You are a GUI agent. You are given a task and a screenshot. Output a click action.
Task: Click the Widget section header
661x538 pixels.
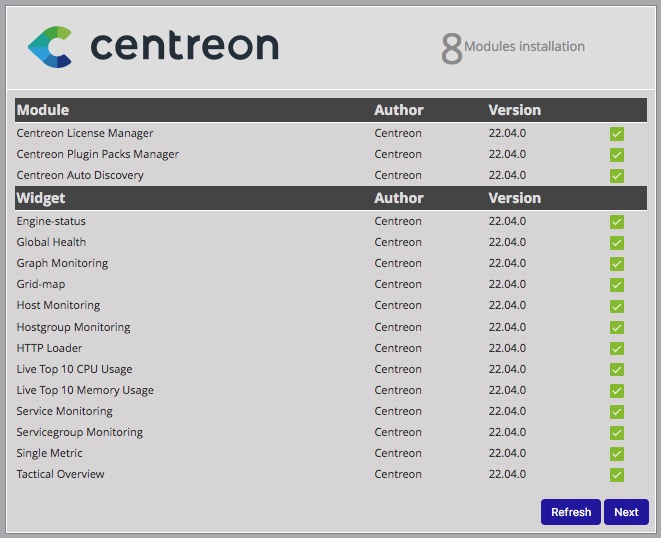[x=41, y=198]
